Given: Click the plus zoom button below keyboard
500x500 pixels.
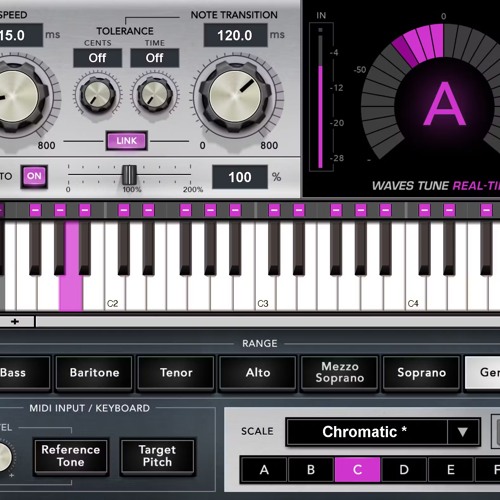Looking at the screenshot, I should (x=15, y=321).
